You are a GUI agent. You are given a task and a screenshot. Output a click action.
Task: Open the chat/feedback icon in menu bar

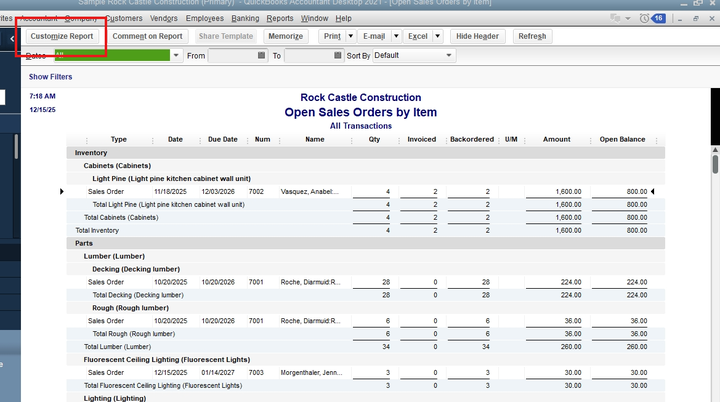[x=614, y=18]
